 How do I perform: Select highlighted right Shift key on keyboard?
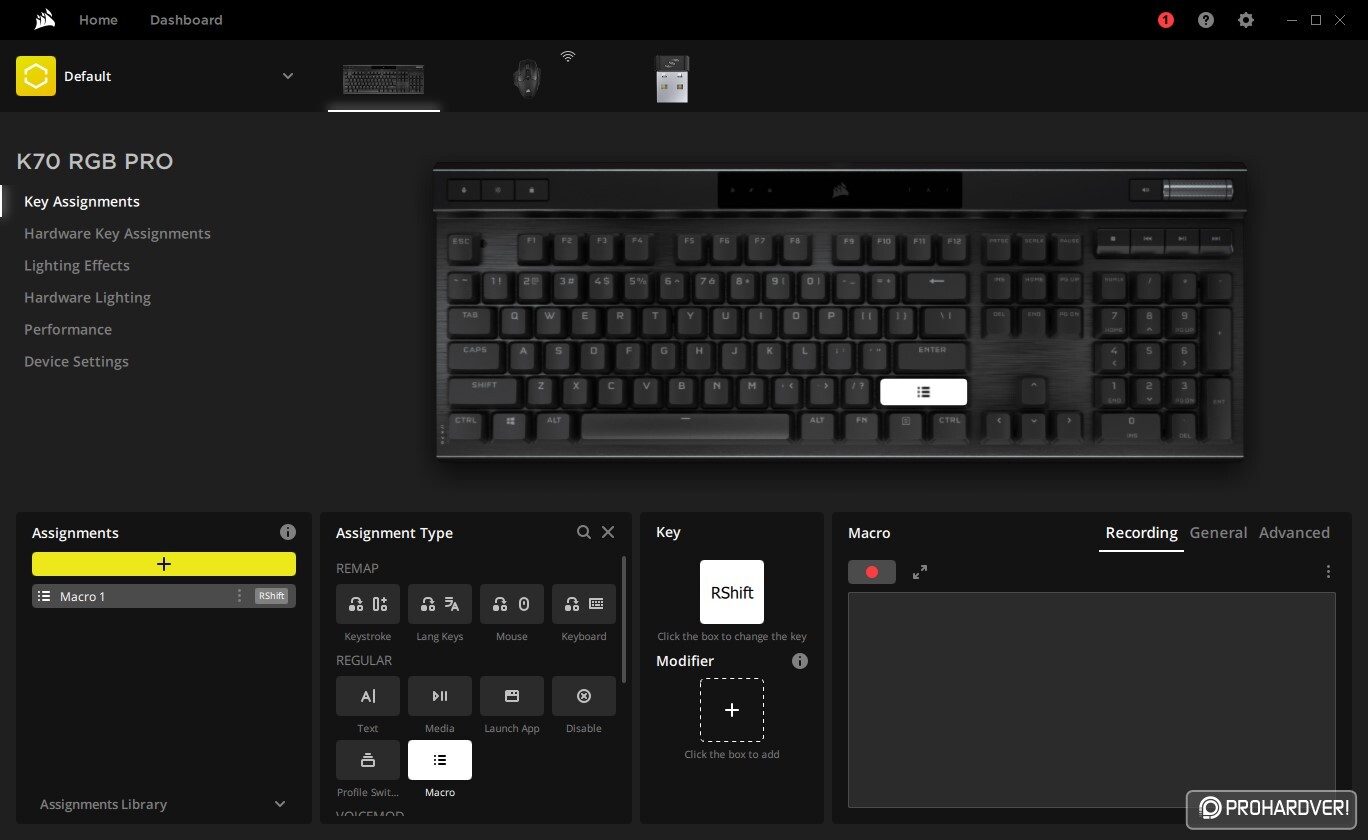924,392
